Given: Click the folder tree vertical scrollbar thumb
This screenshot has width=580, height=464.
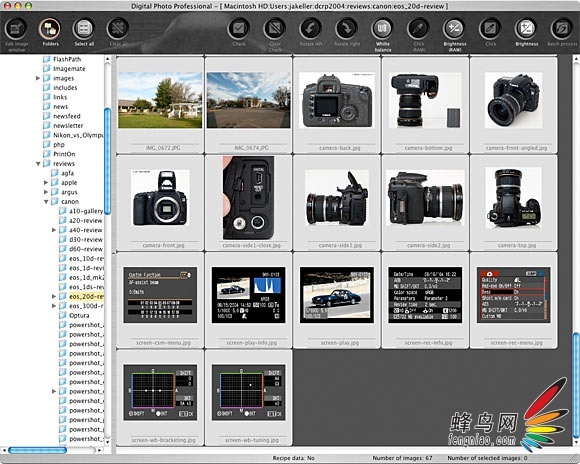Looking at the screenshot, I should coord(108,161).
